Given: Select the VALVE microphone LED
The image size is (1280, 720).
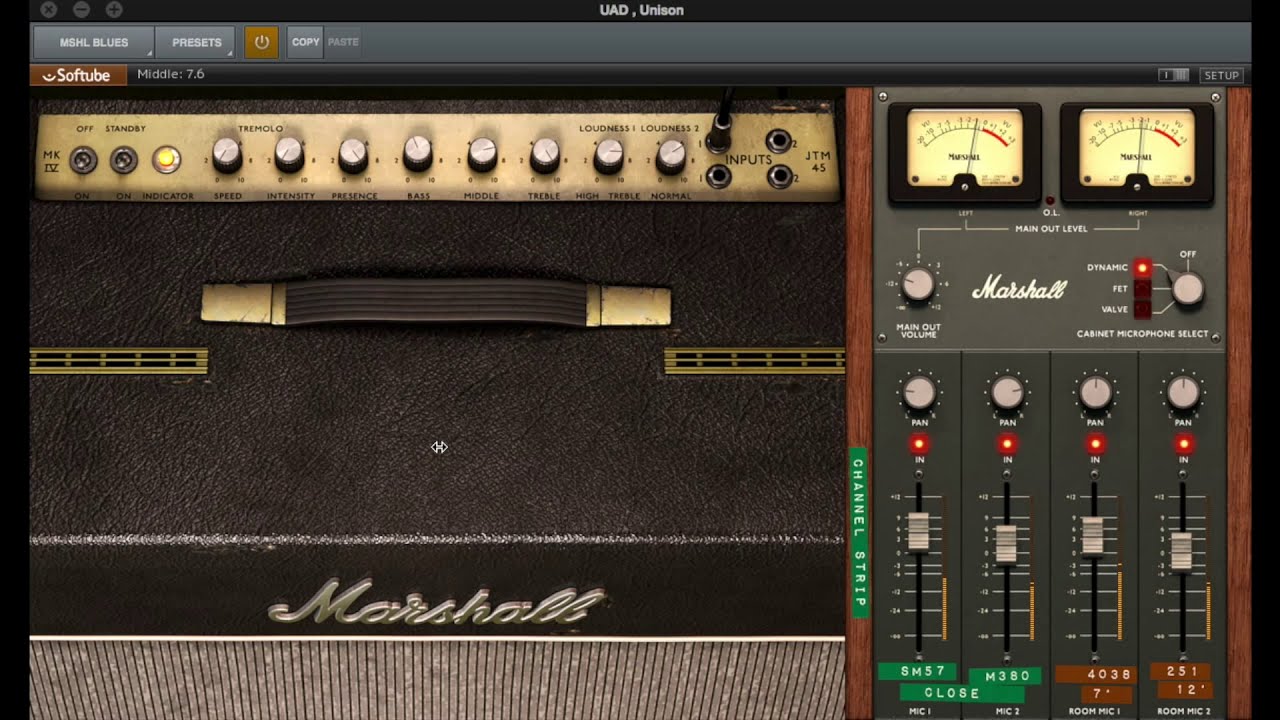Looking at the screenshot, I should coord(1142,310).
